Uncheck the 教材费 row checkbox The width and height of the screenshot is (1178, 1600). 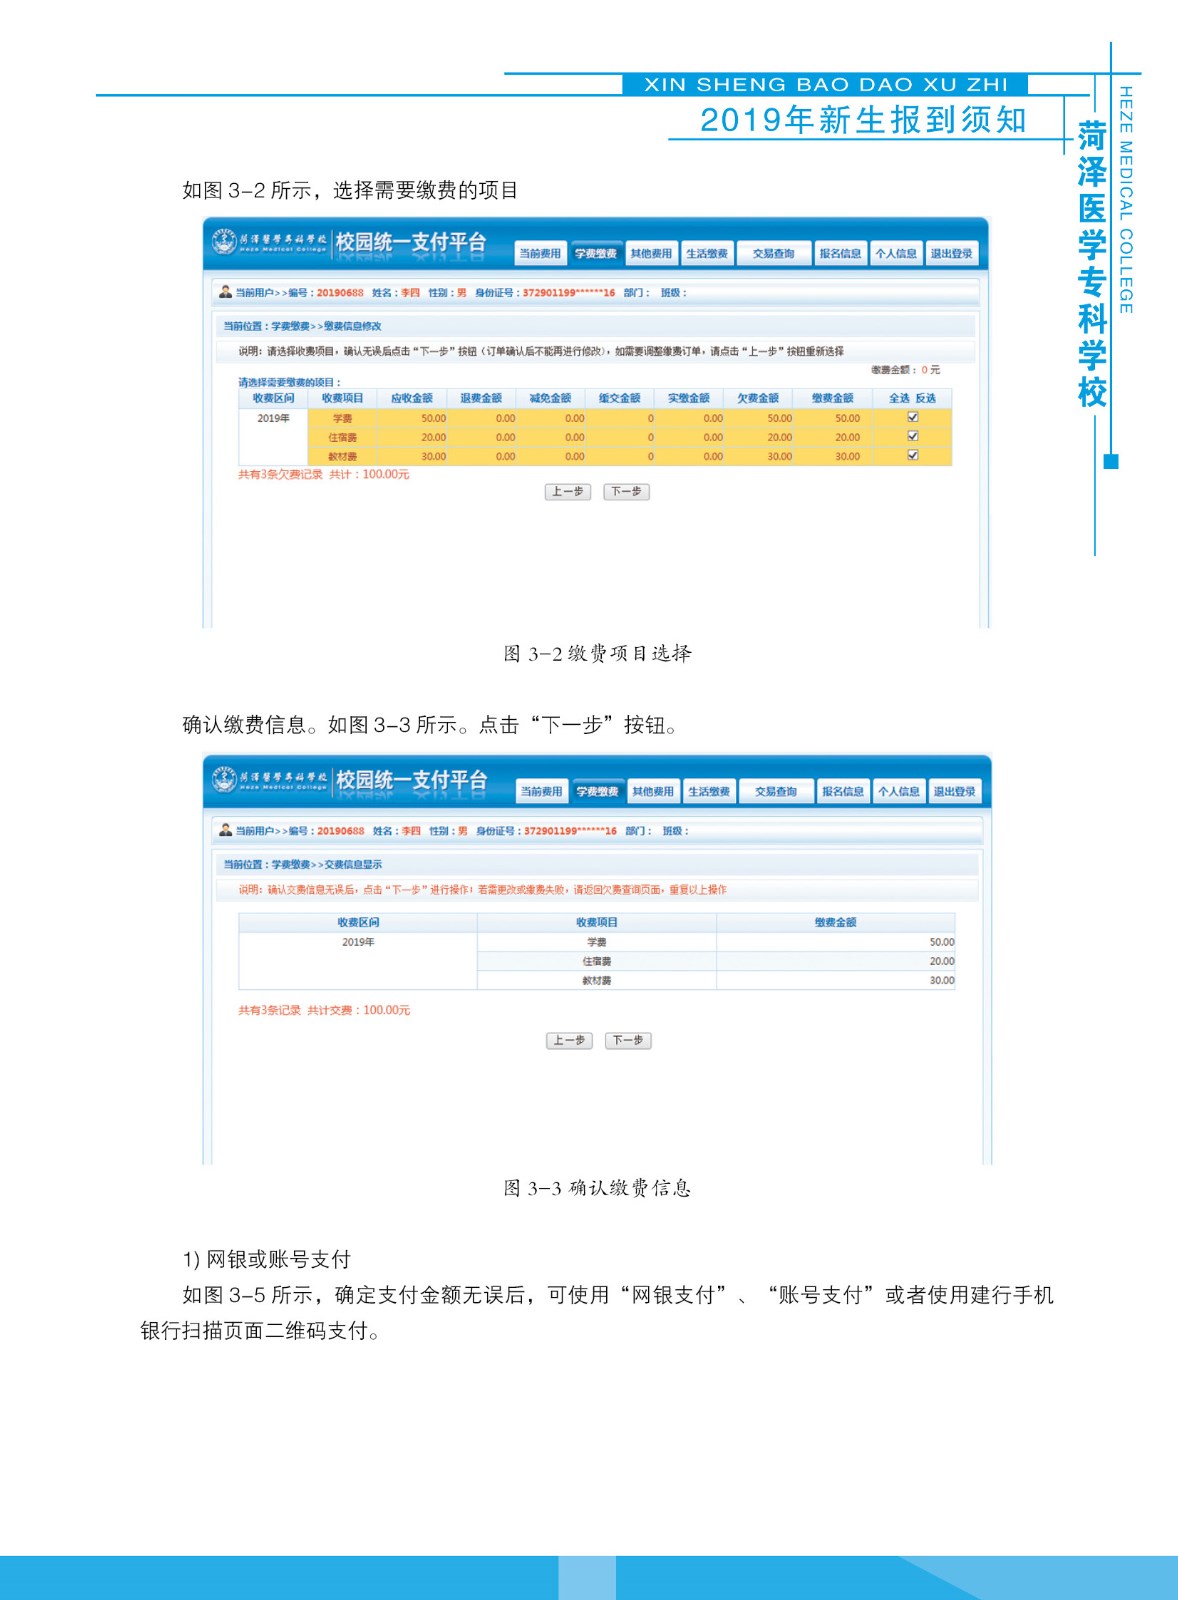(912, 455)
